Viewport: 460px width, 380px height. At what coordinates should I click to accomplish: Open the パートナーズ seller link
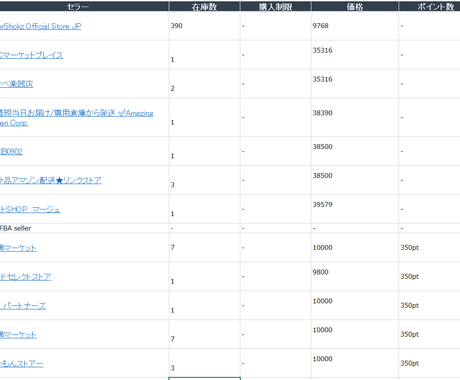tap(23, 306)
